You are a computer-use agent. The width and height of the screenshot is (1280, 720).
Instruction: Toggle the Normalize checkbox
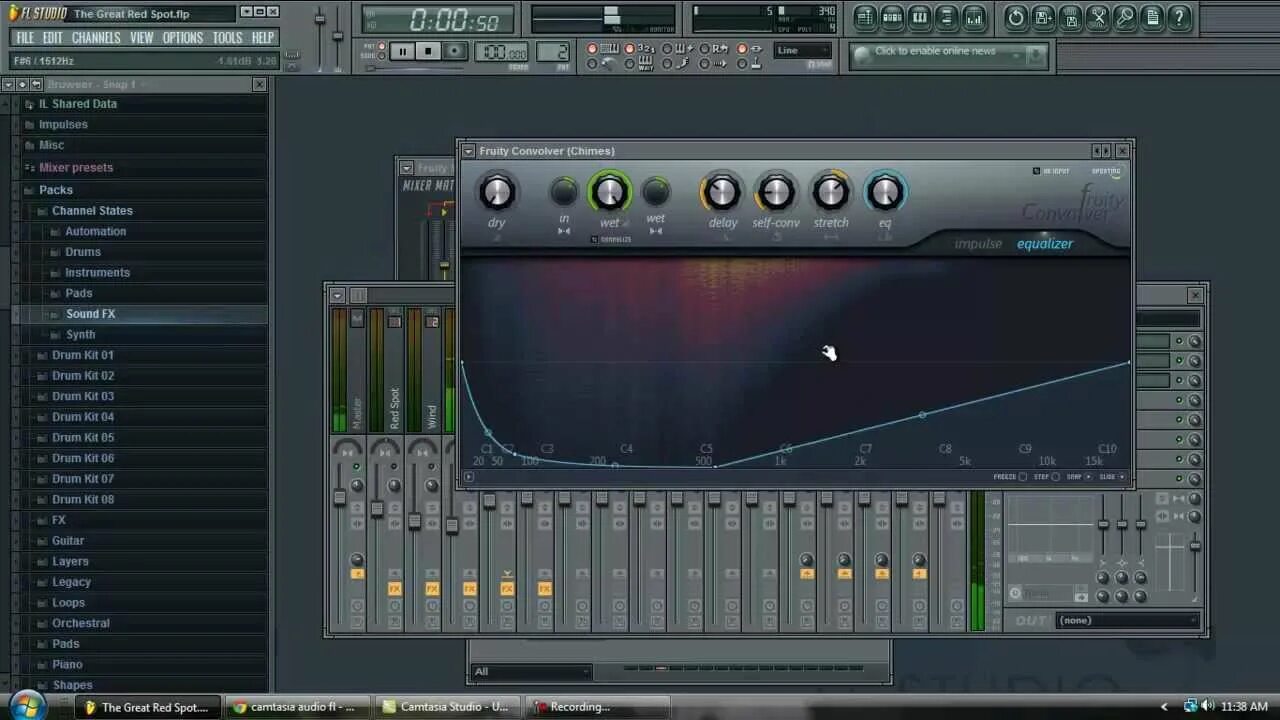tap(594, 239)
